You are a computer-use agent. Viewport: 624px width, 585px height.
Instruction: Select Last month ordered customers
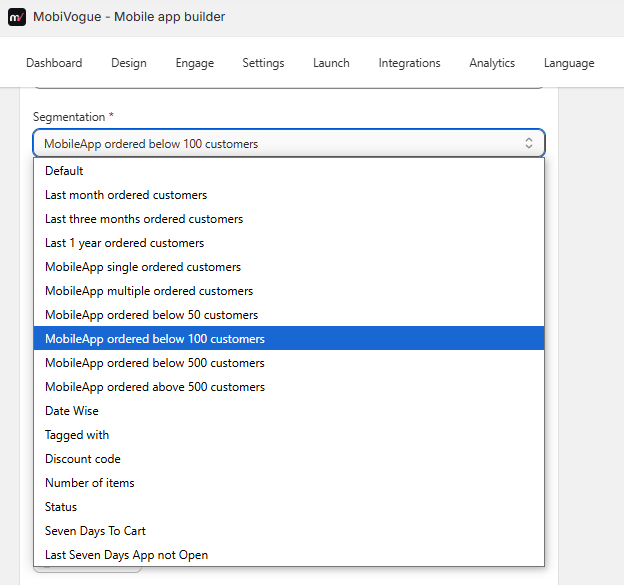[289, 195]
